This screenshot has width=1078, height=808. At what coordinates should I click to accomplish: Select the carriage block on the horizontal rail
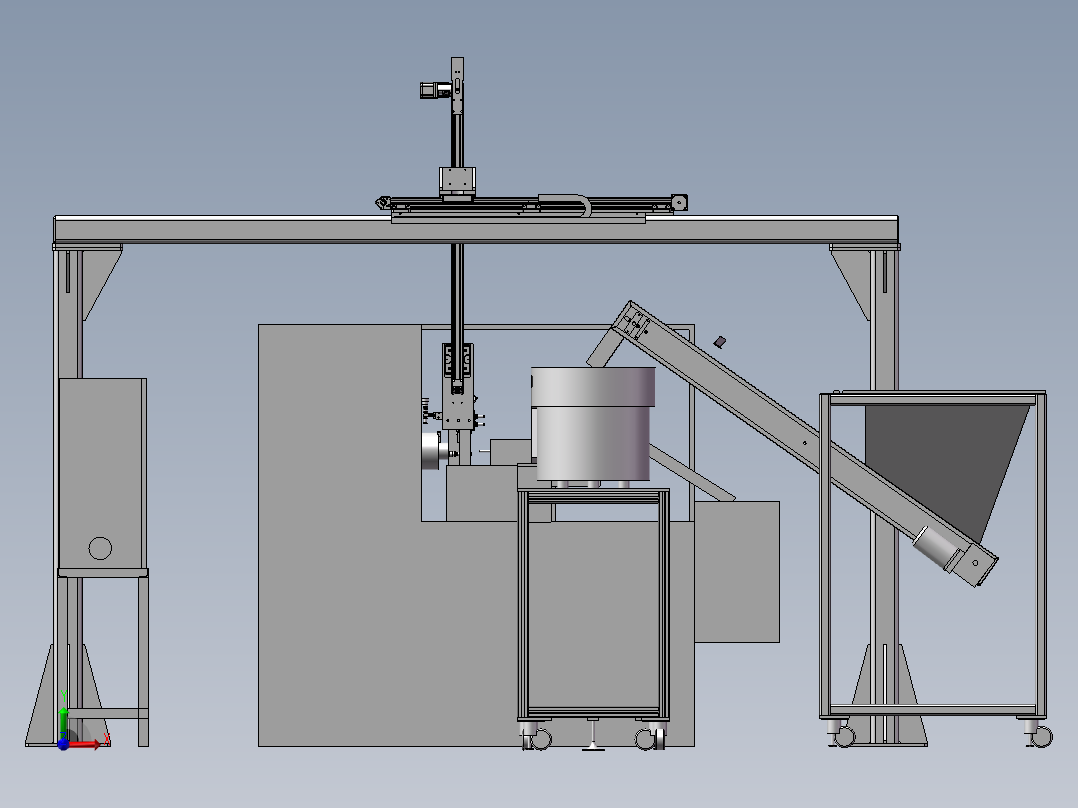click(458, 182)
